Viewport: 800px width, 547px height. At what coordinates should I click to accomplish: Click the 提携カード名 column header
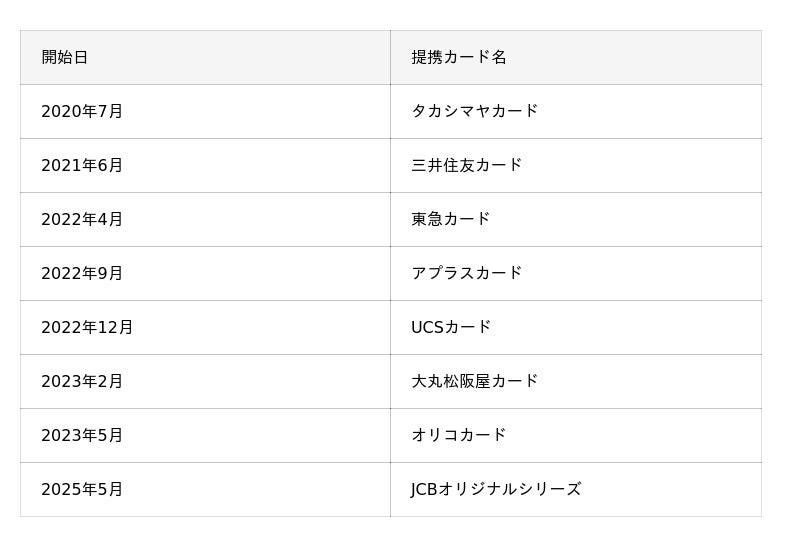coord(459,57)
